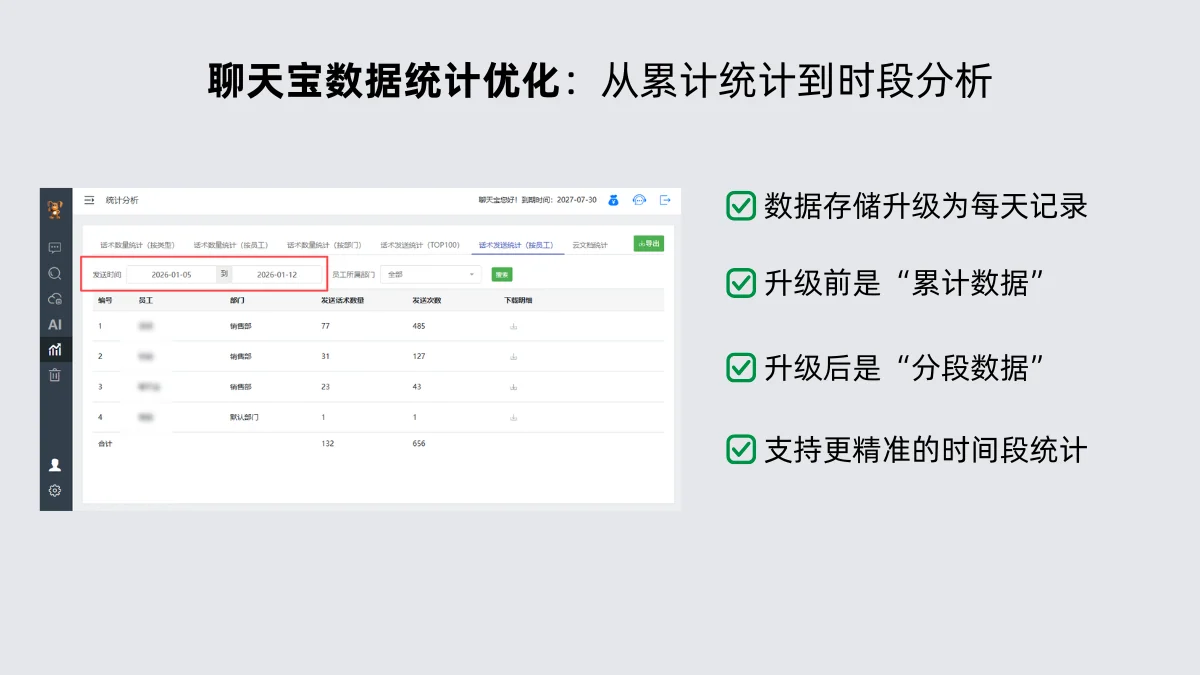
Task: Open the customer service headset icon
Action: (640, 200)
